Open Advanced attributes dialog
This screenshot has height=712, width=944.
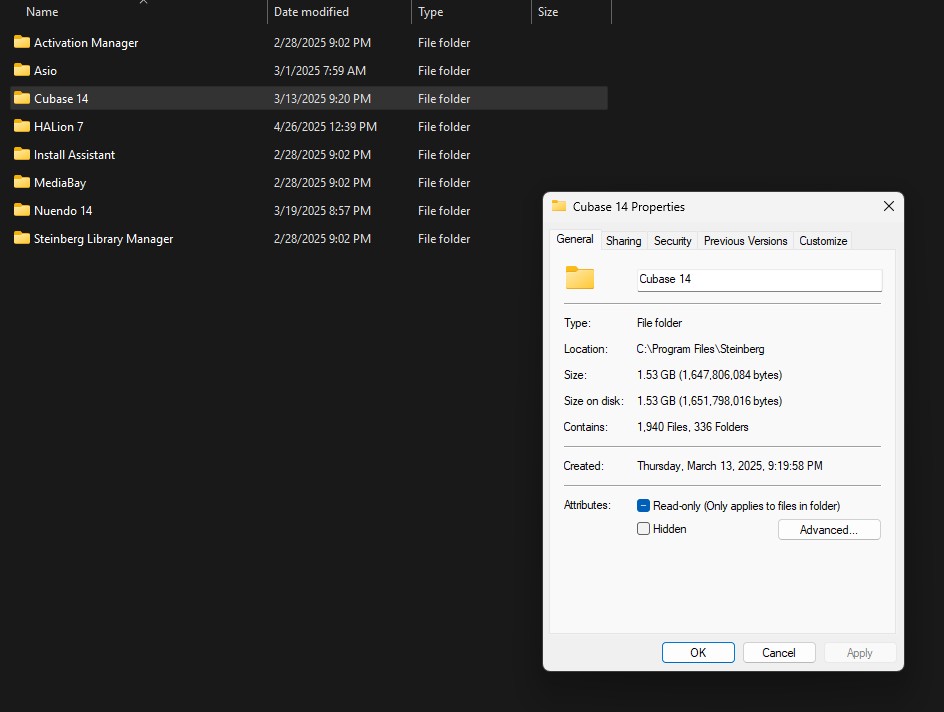click(829, 530)
